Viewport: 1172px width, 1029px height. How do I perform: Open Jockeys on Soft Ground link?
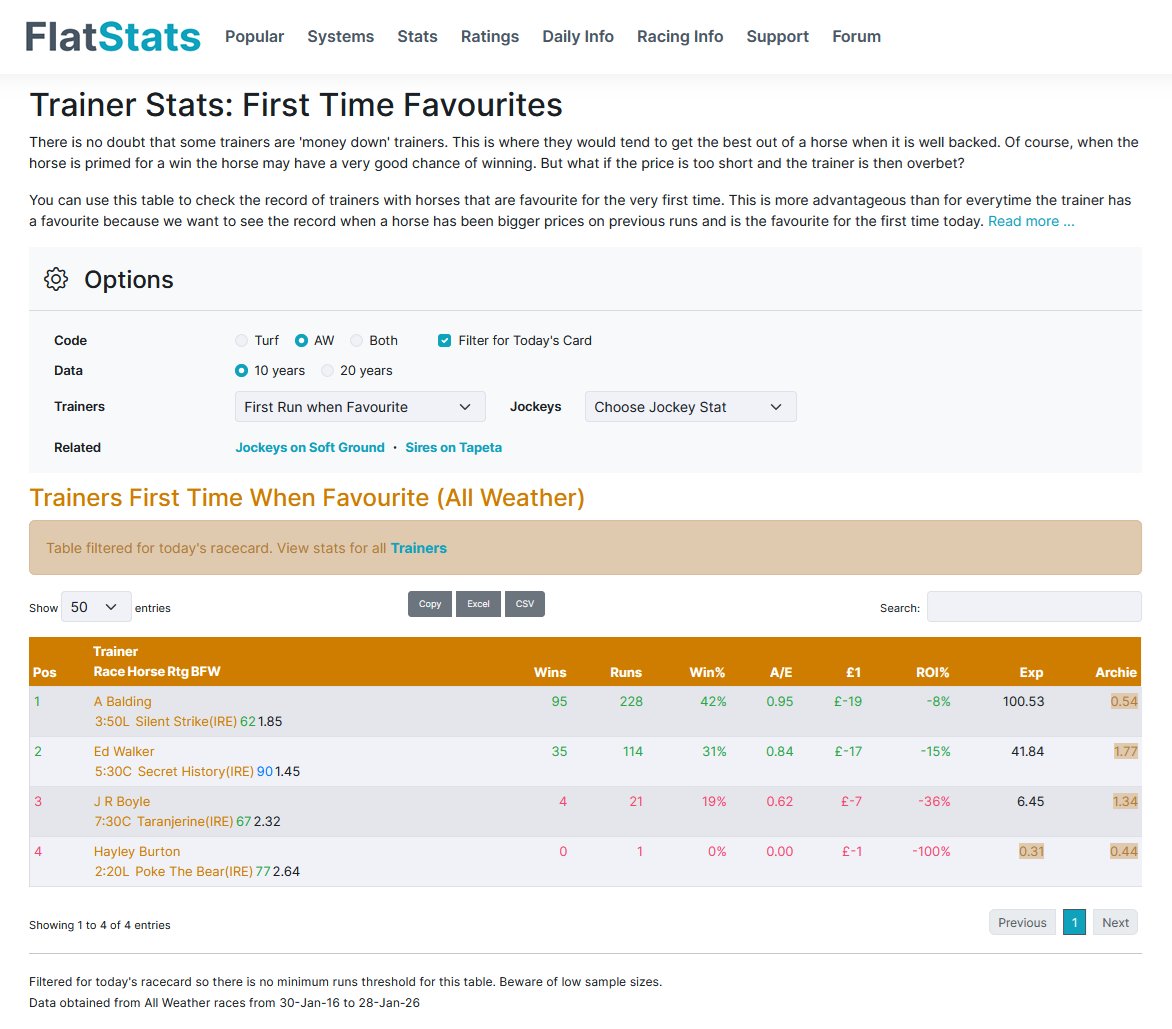pos(309,448)
